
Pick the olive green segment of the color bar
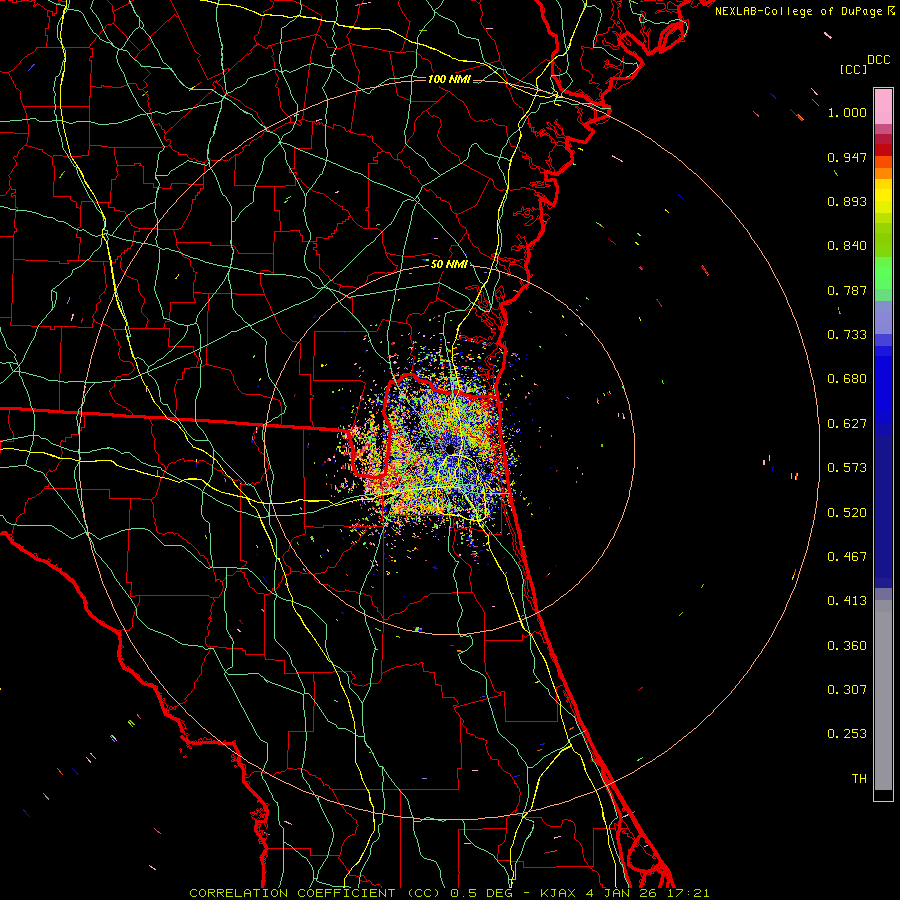pyautogui.click(x=883, y=239)
